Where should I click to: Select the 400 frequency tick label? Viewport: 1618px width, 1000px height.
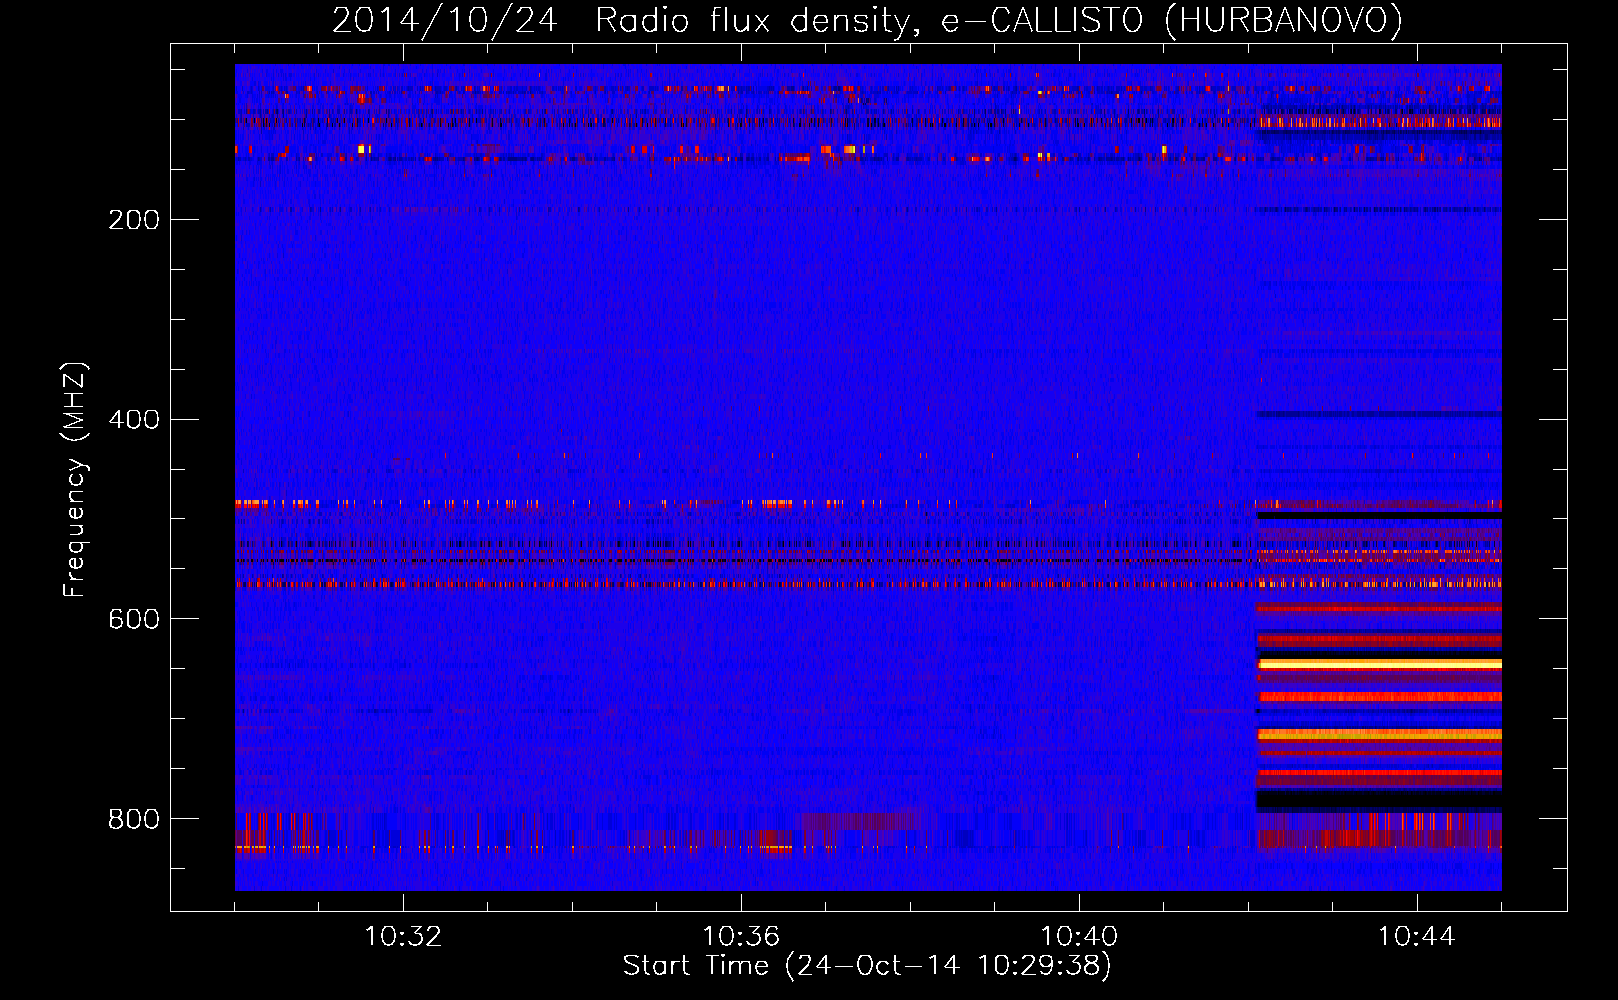[x=134, y=420]
